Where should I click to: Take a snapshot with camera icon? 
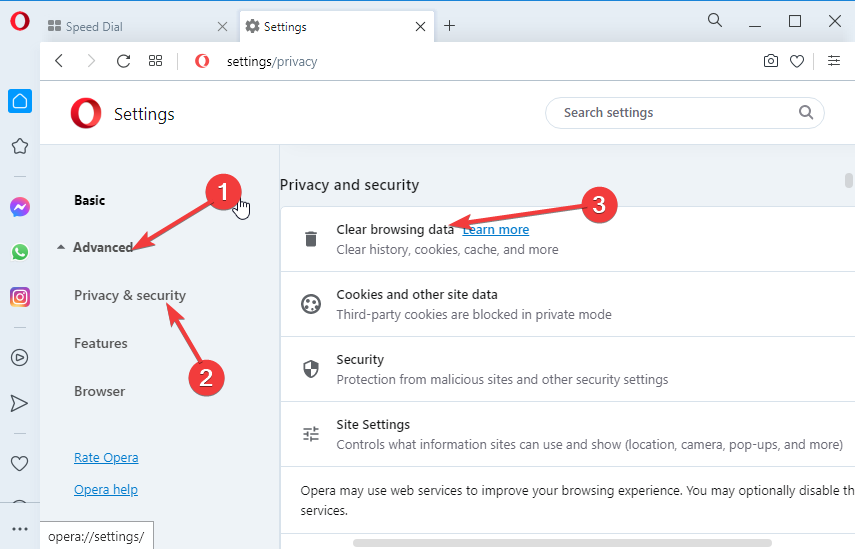770,61
